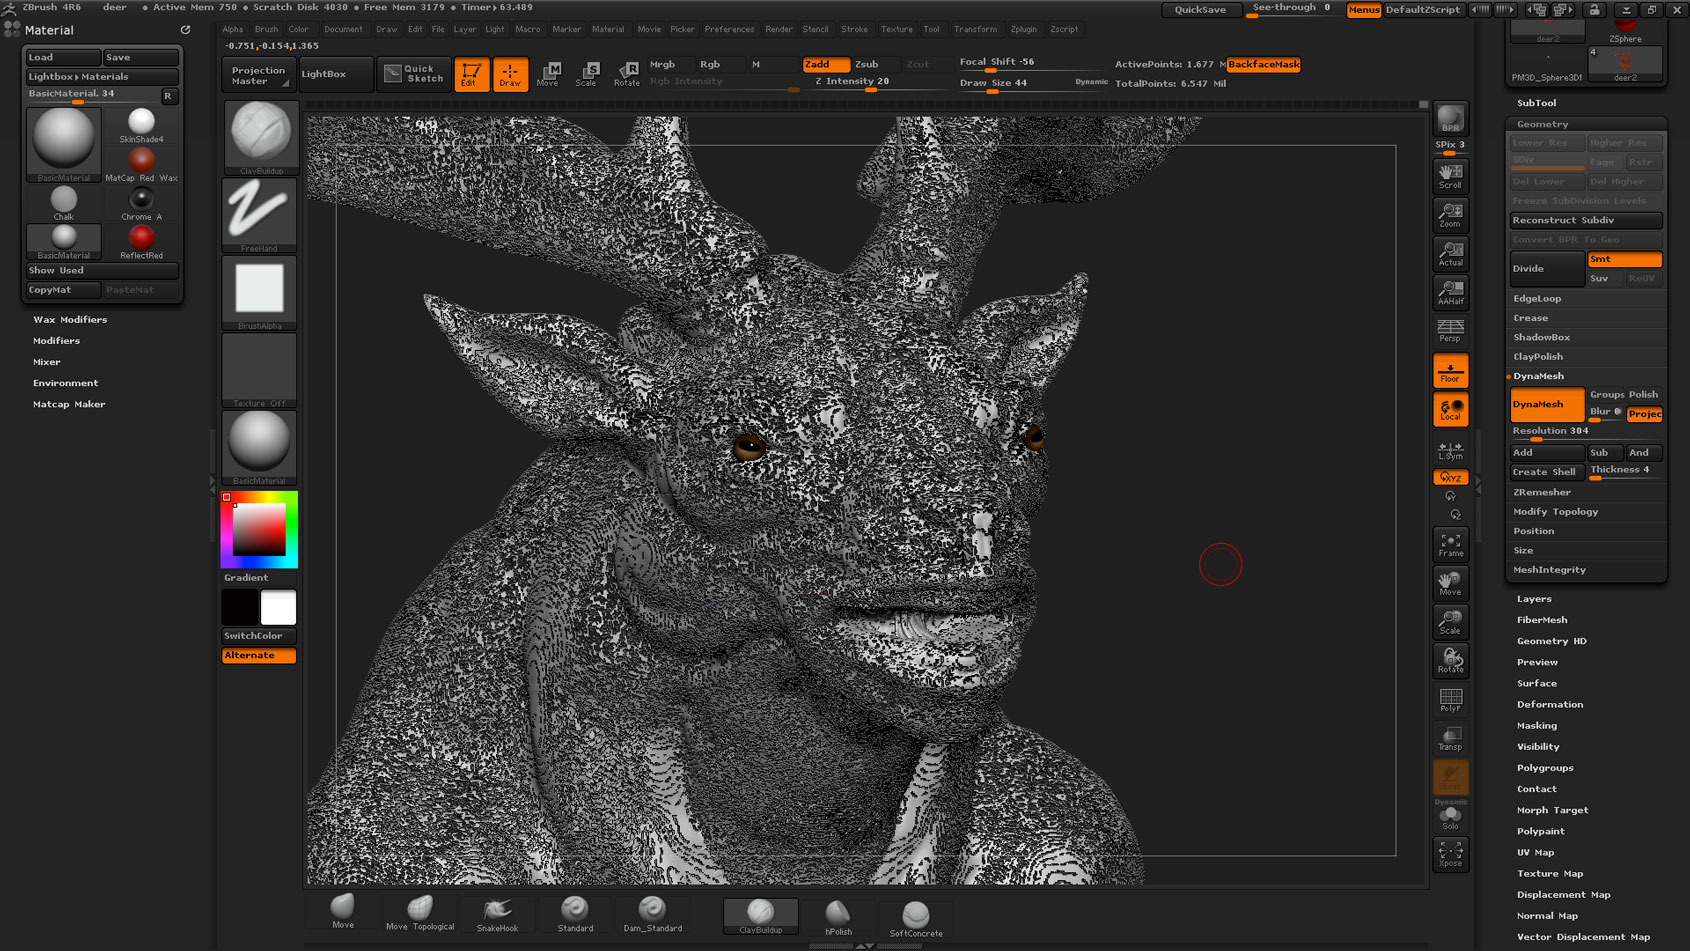Click the BPR render icon

coord(1450,119)
